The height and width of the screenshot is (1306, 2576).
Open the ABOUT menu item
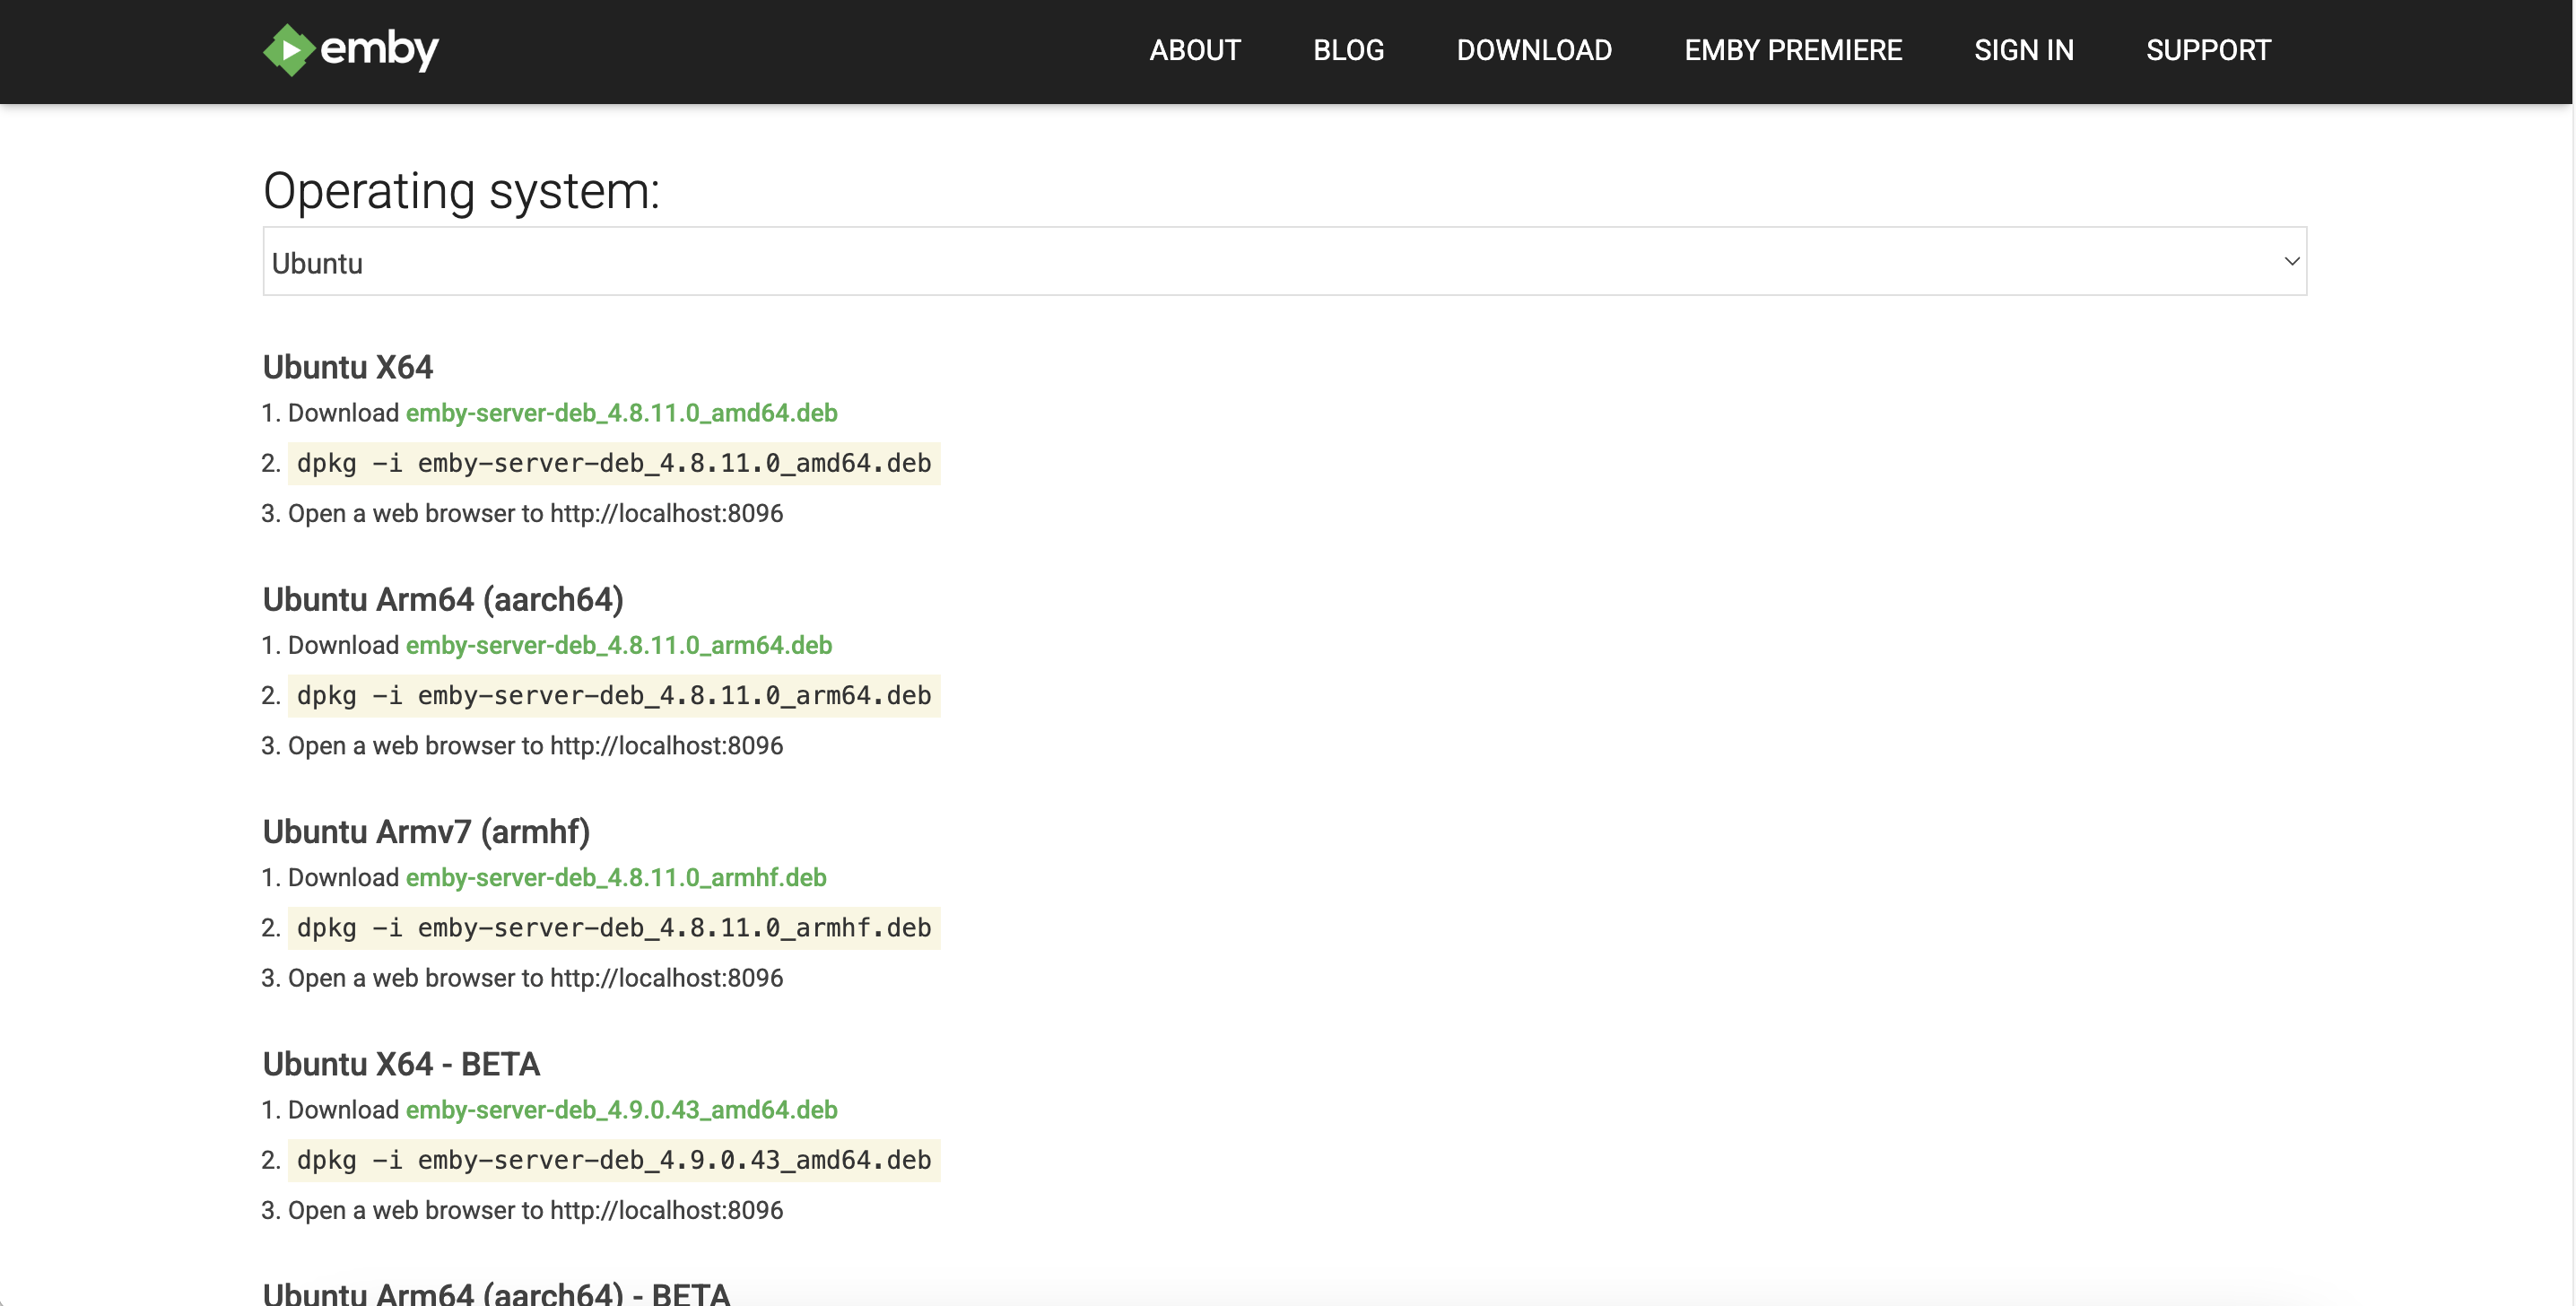pos(1195,50)
